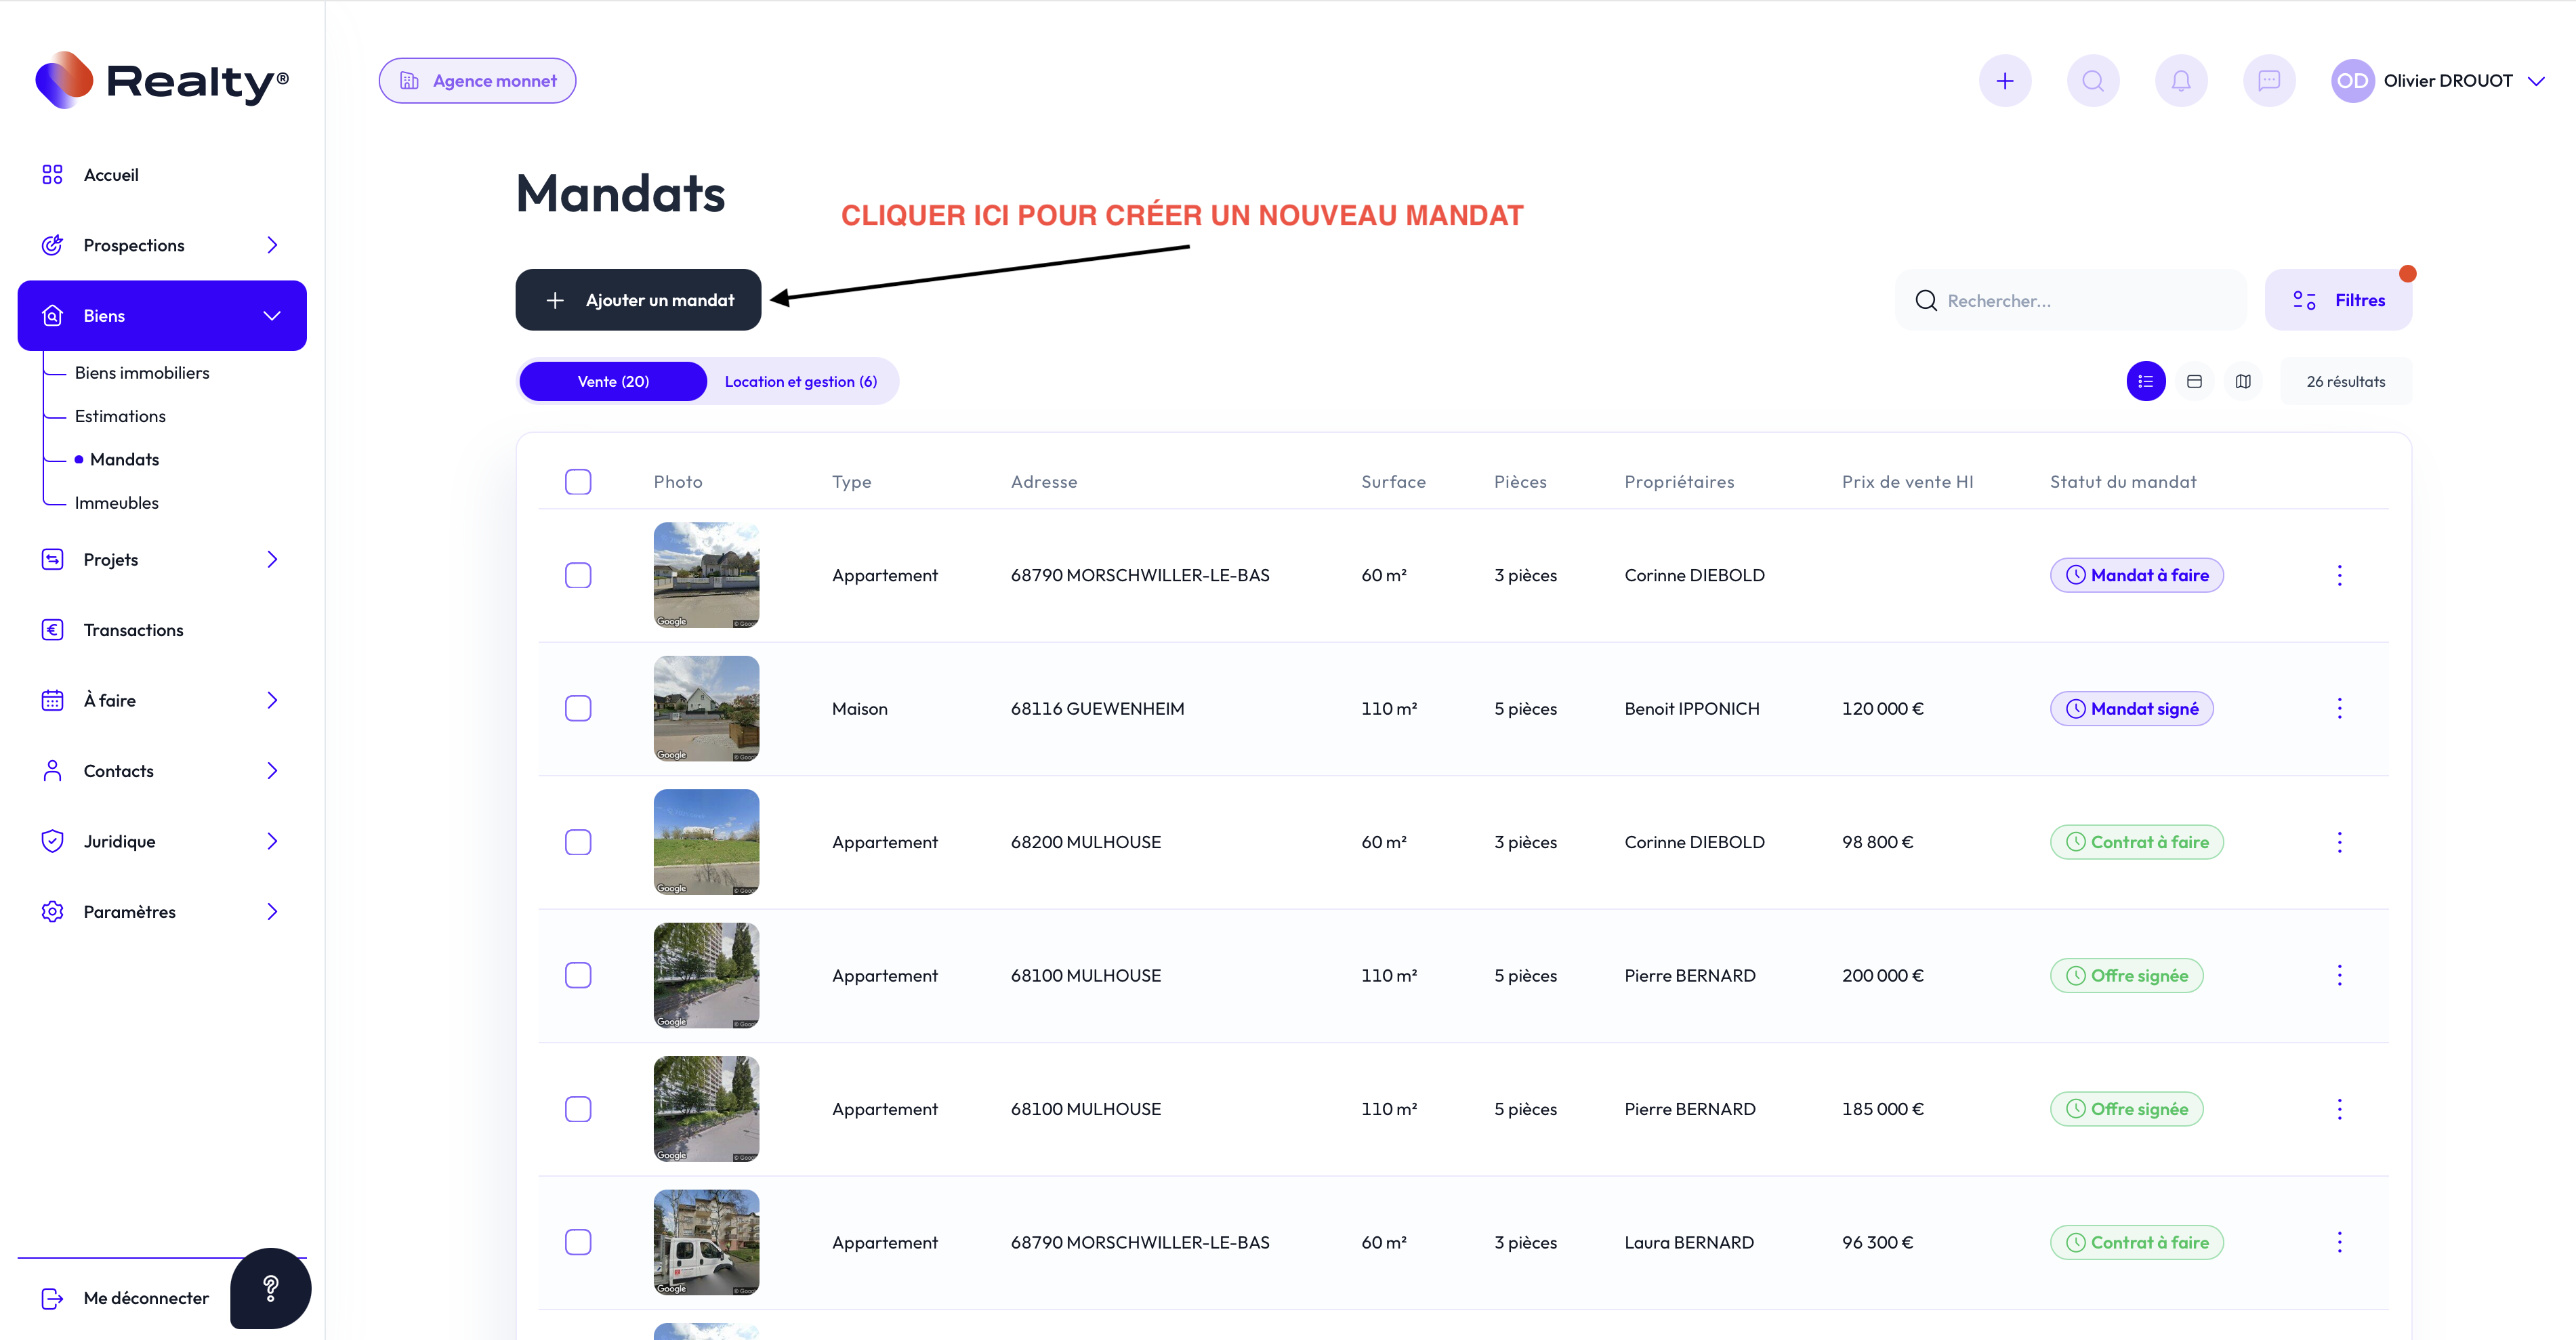This screenshot has width=2576, height=1340.
Task: Open the Filtres button
Action: tap(2338, 300)
